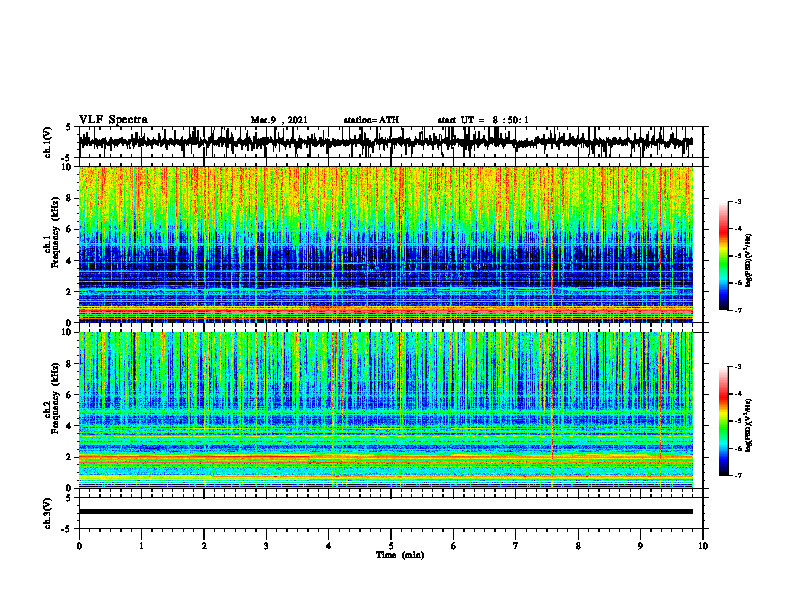The height and width of the screenshot is (612, 792).
Task: Click the -5 tick label on ch.3(V) axis
Action: pos(67,529)
